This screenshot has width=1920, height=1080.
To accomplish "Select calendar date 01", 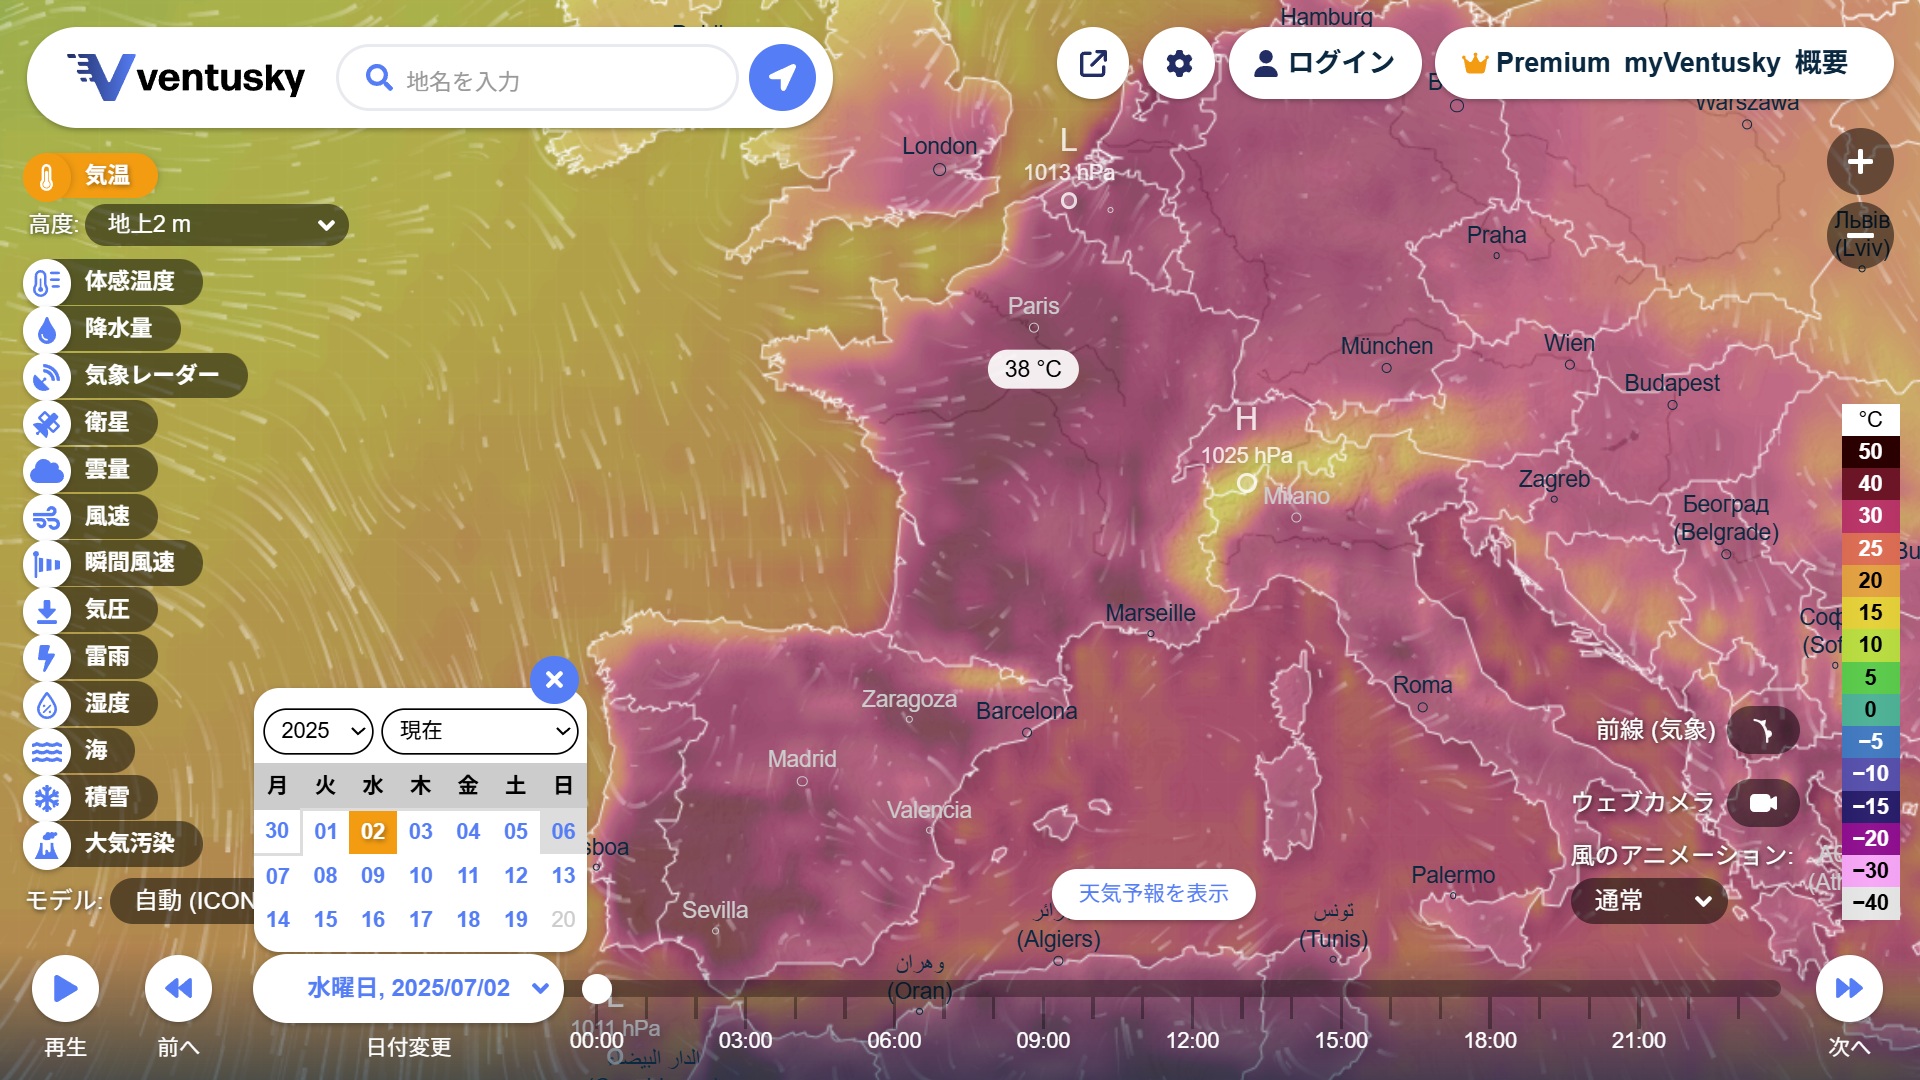I will click(x=325, y=832).
